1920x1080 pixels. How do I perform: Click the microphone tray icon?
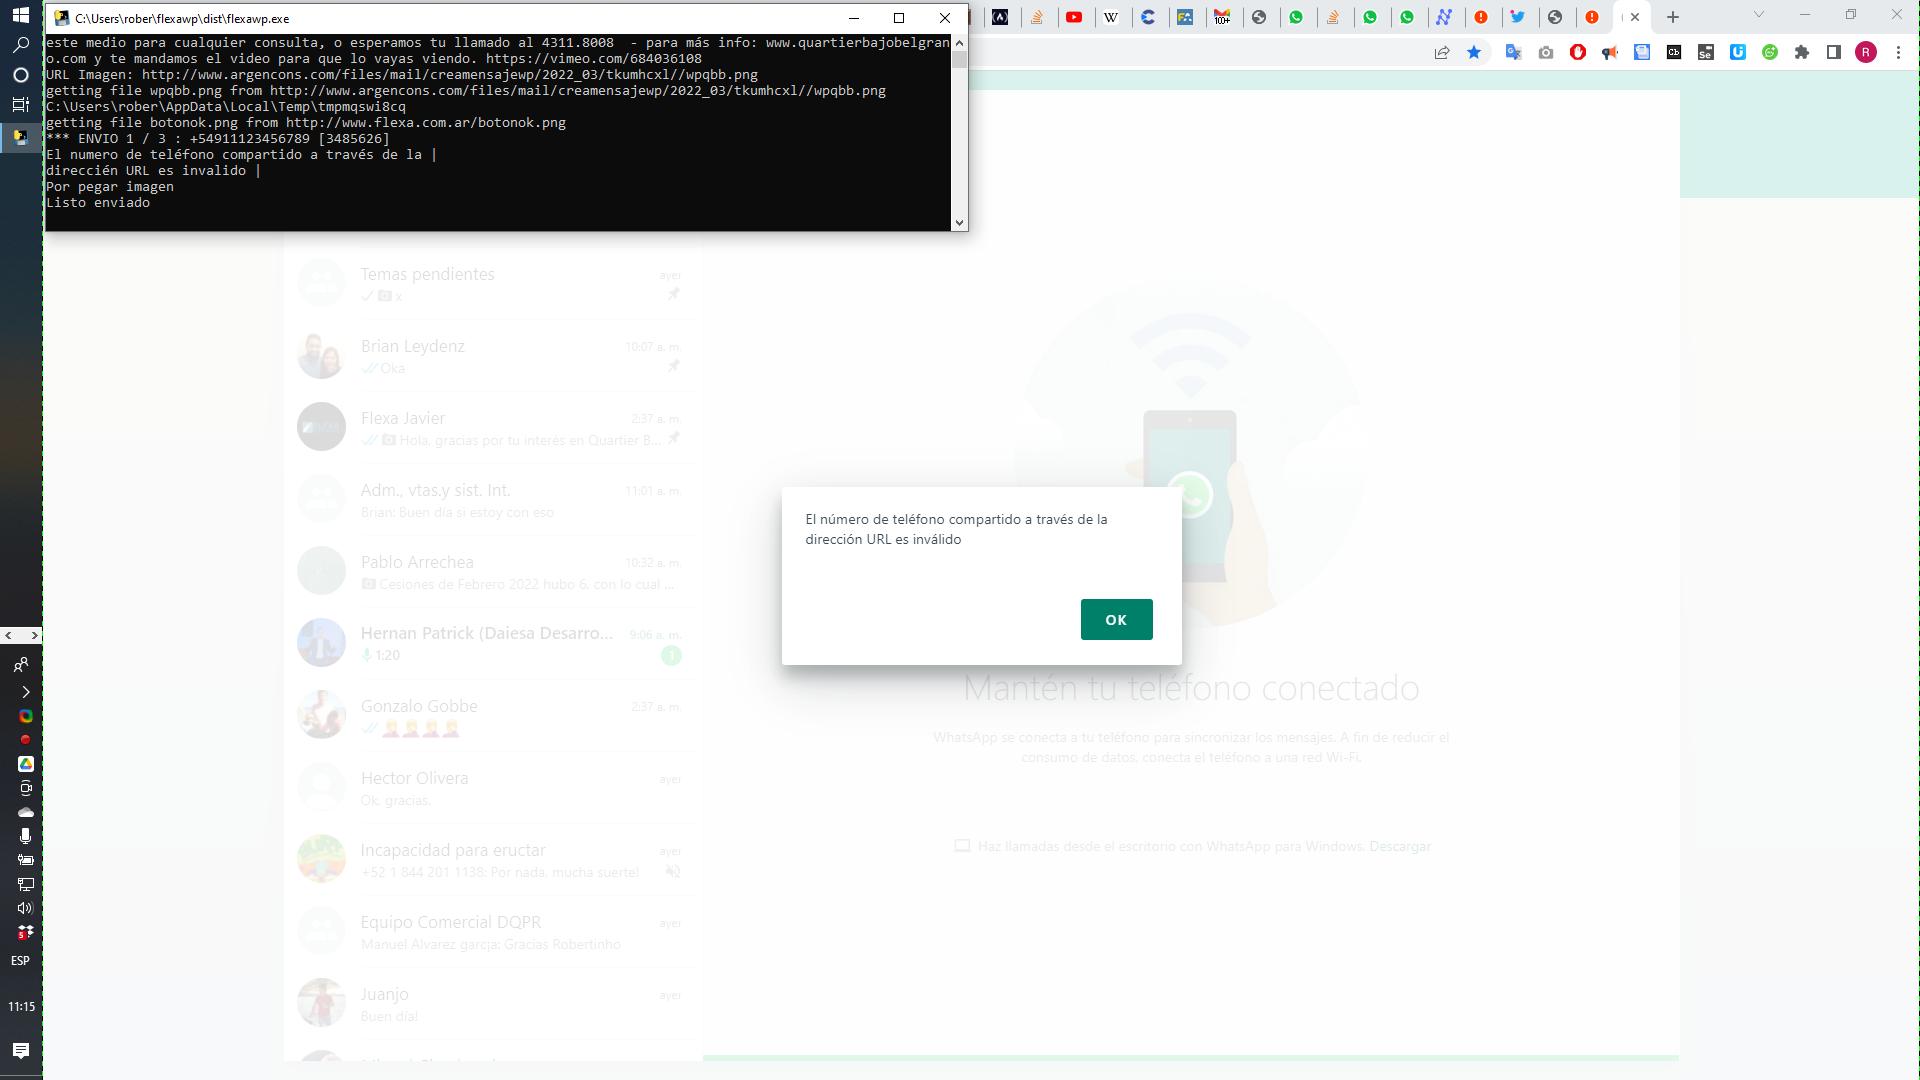tap(25, 836)
